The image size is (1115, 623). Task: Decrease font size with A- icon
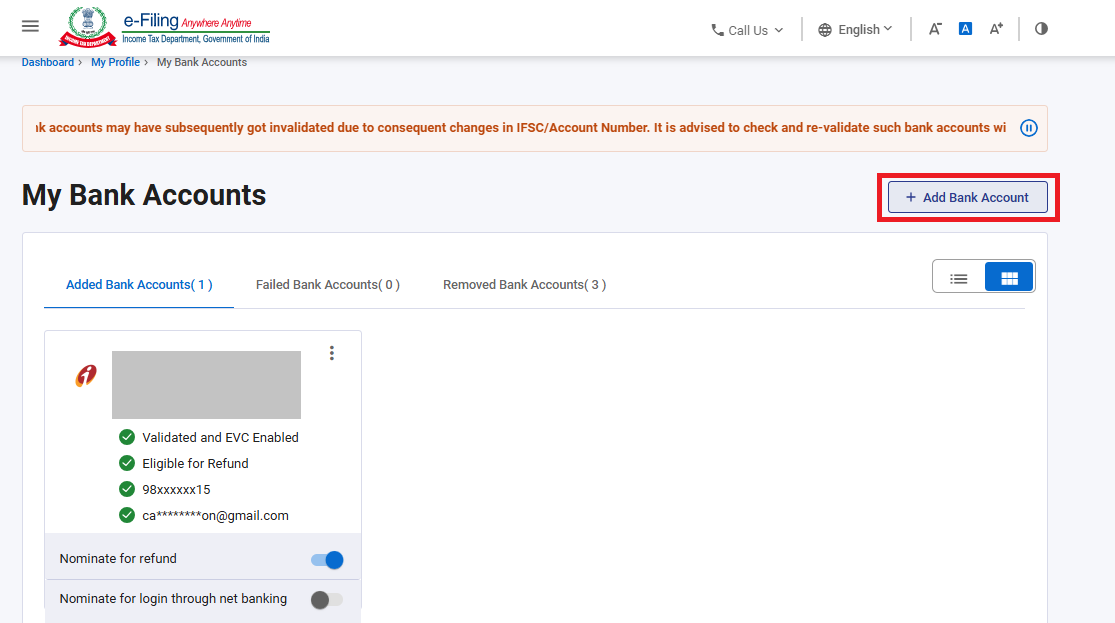[935, 29]
